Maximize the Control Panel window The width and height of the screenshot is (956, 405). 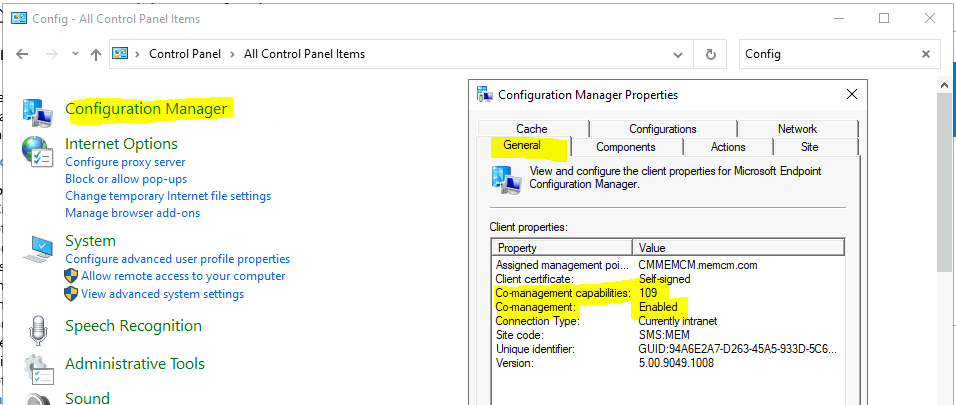(x=884, y=18)
